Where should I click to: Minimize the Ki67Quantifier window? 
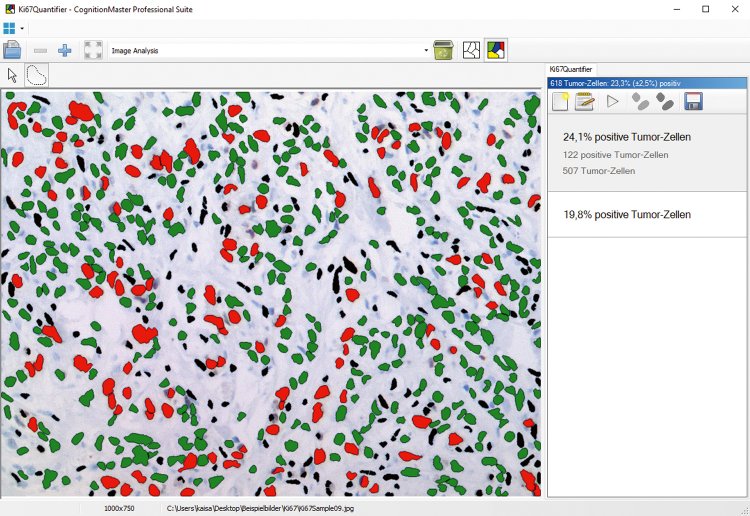[x=676, y=9]
